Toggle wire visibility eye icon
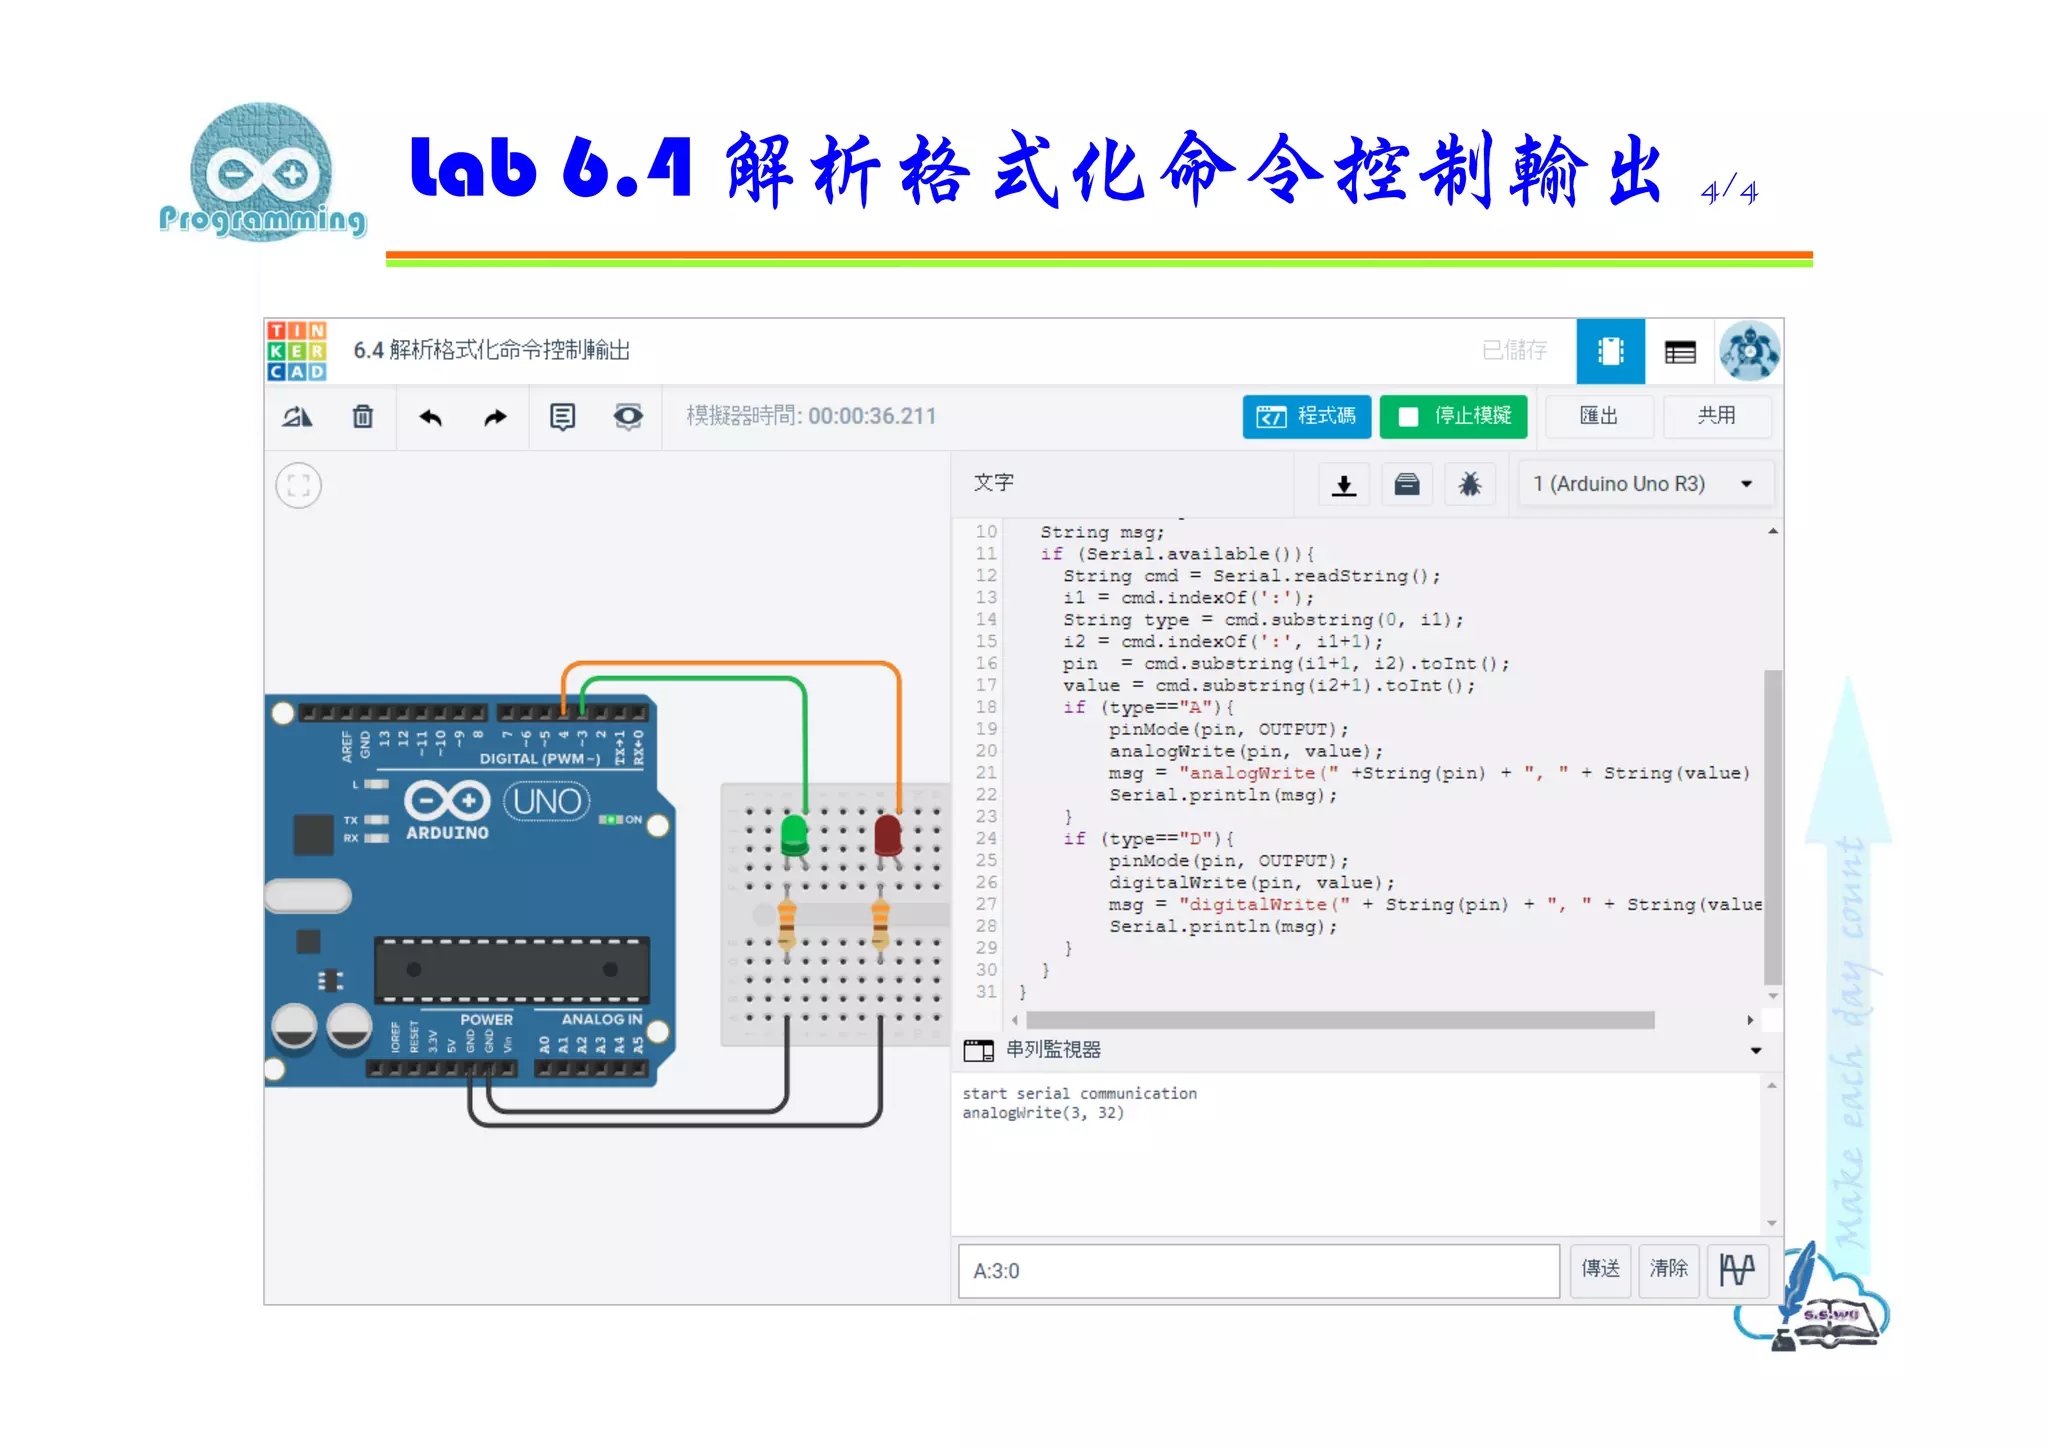The image size is (2048, 1448). point(628,417)
